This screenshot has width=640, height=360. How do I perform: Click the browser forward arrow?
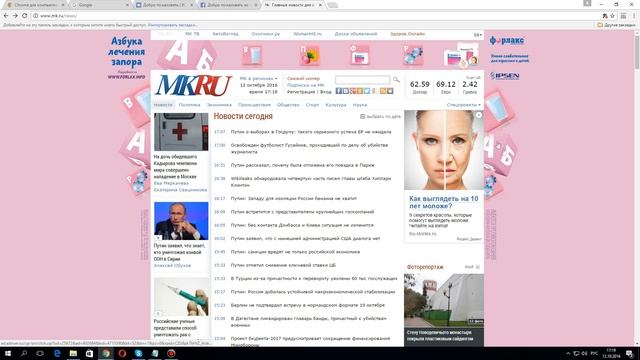point(15,16)
